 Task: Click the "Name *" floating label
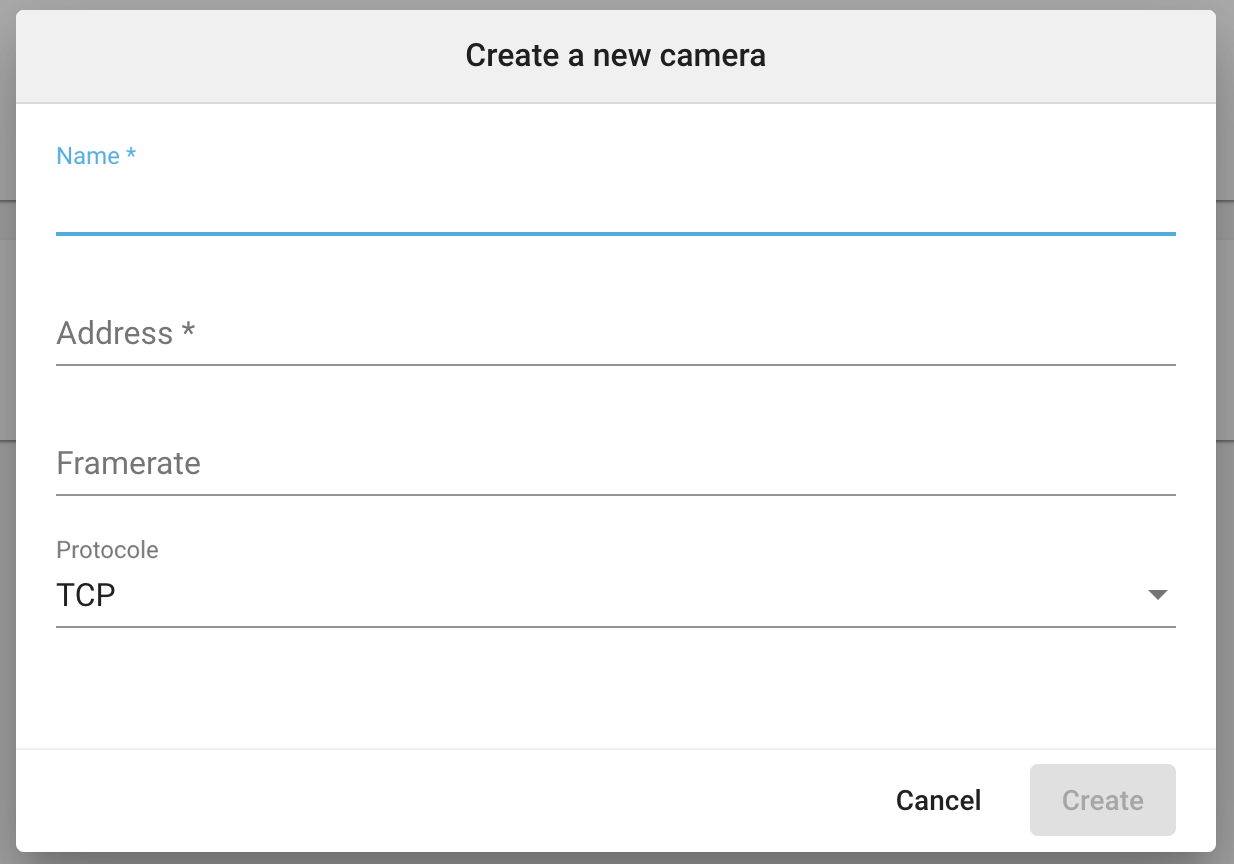[x=96, y=156]
